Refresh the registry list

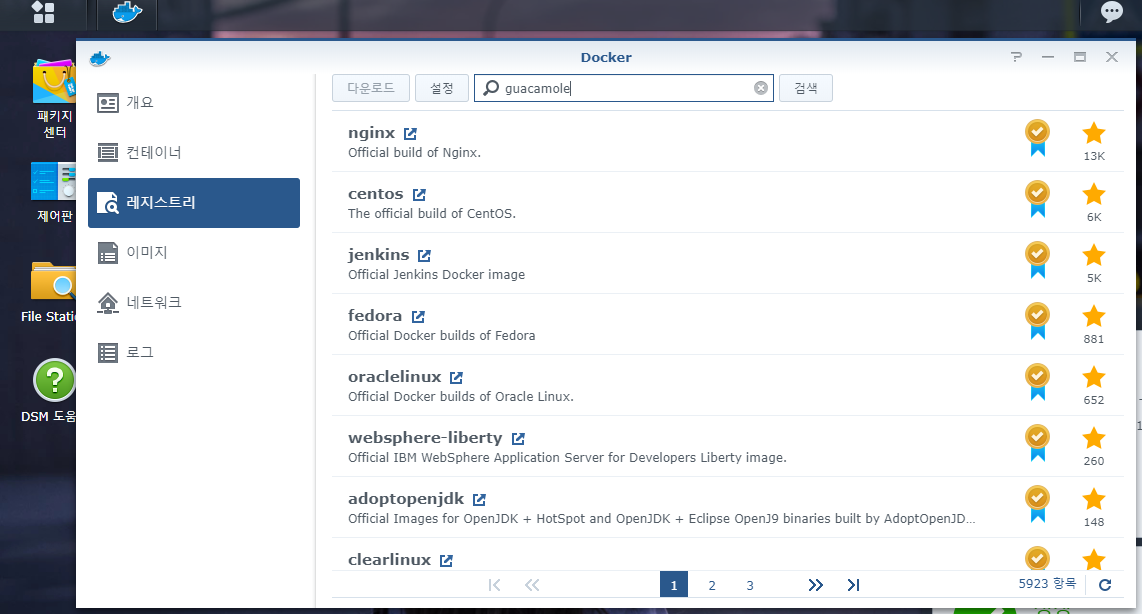click(1105, 585)
